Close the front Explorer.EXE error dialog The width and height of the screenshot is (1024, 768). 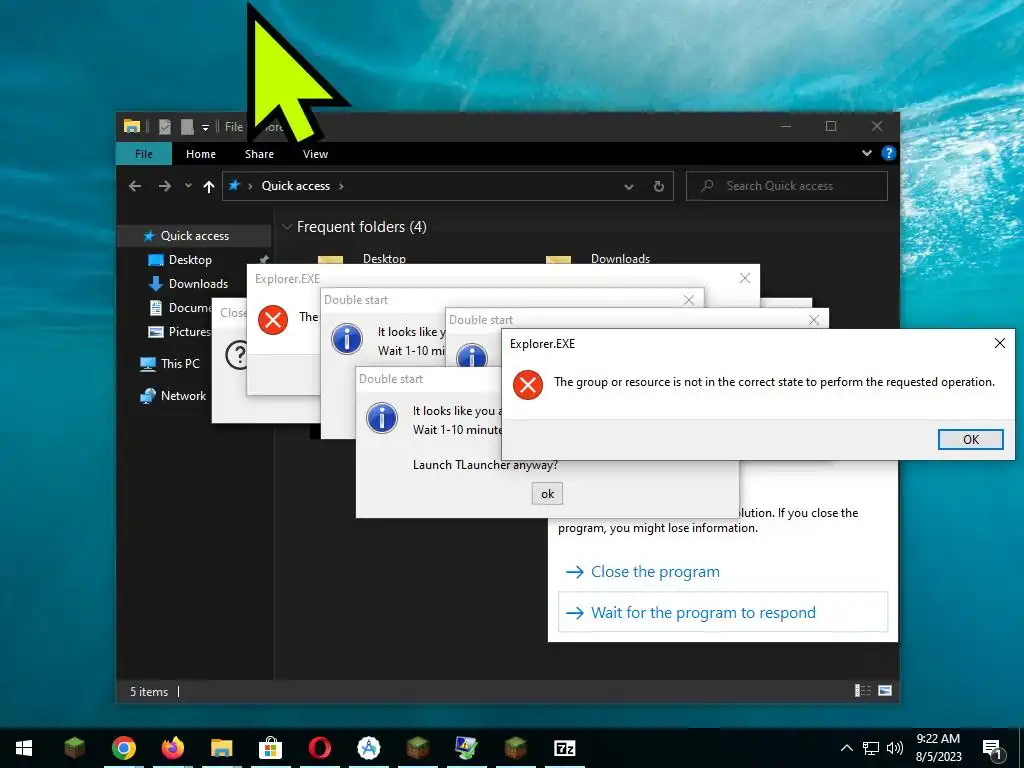[999, 343]
